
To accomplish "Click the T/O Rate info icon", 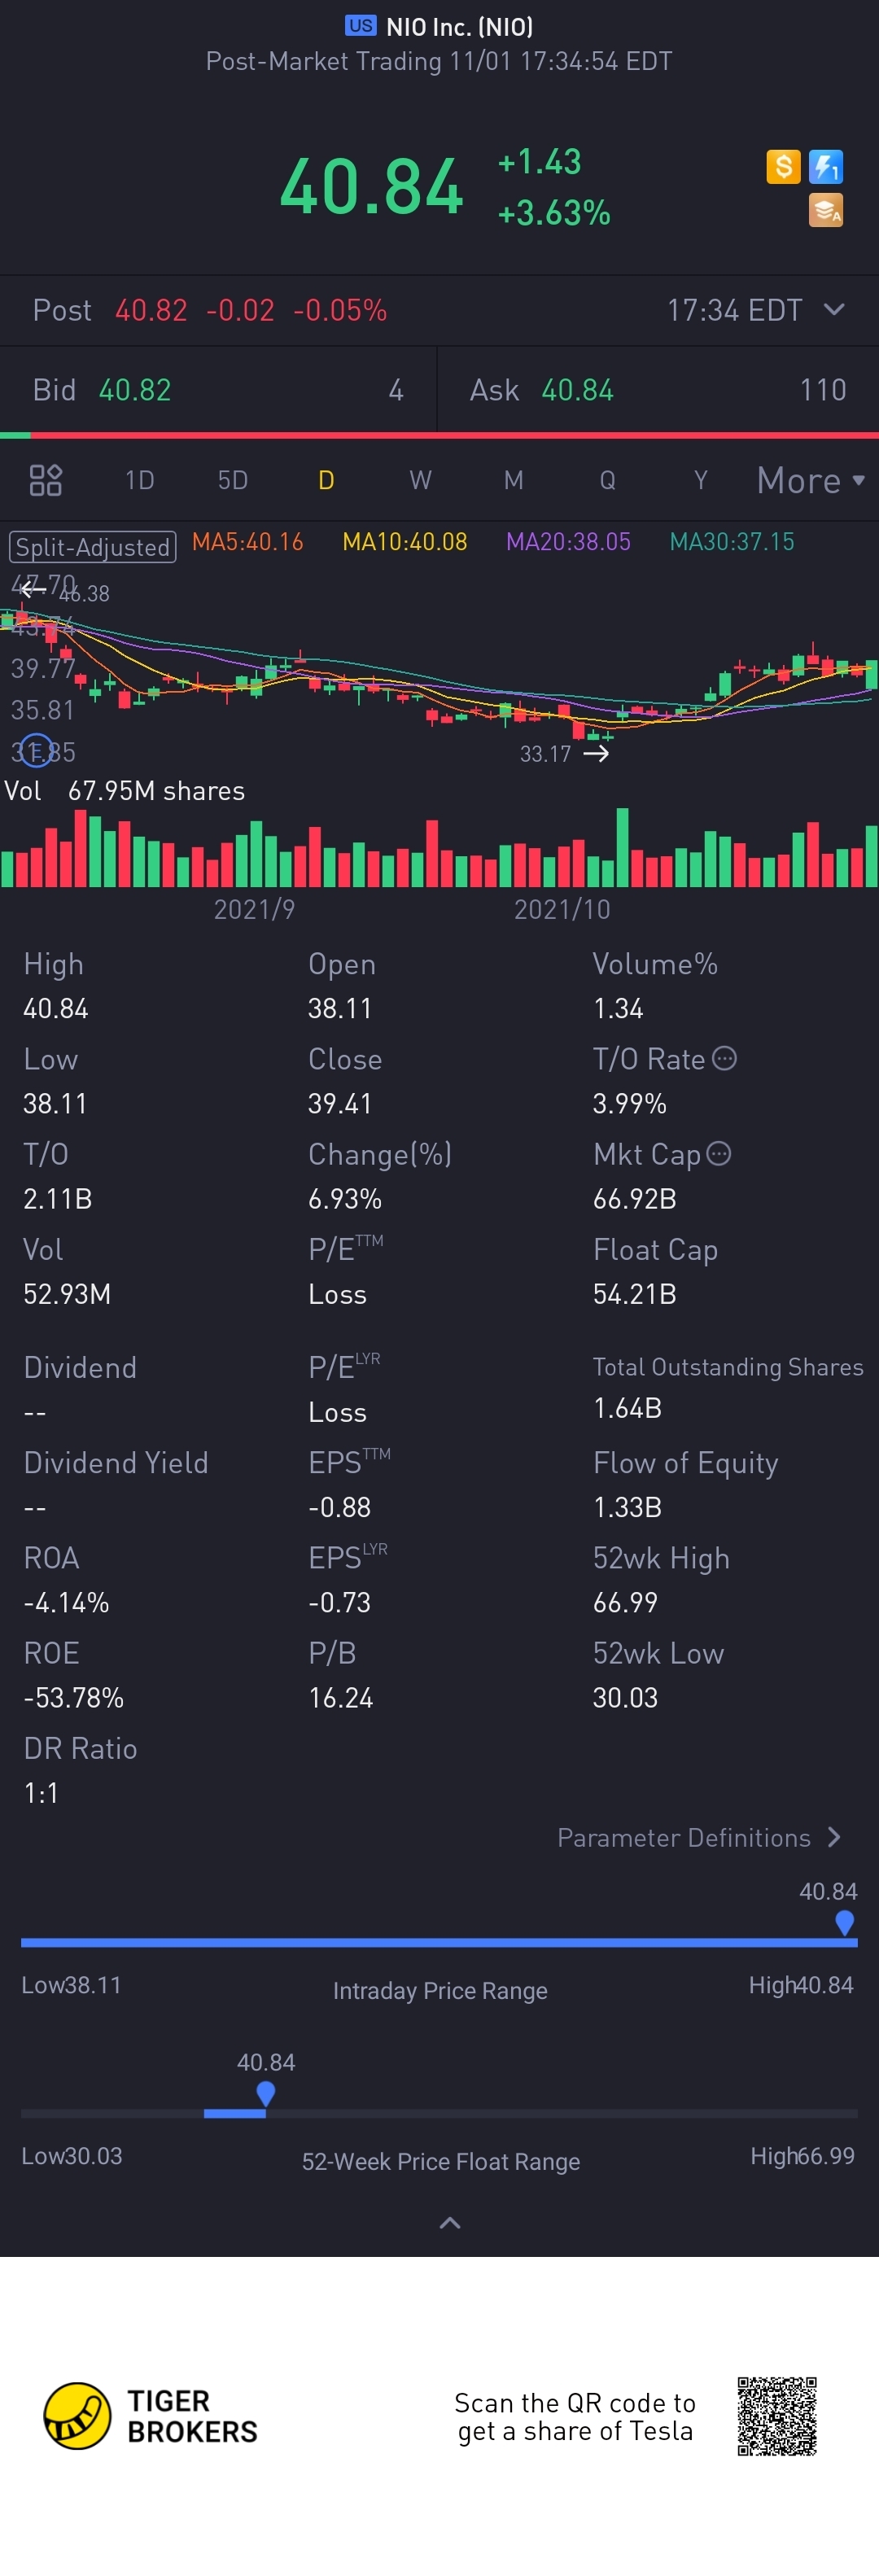I will pyautogui.click(x=725, y=1058).
